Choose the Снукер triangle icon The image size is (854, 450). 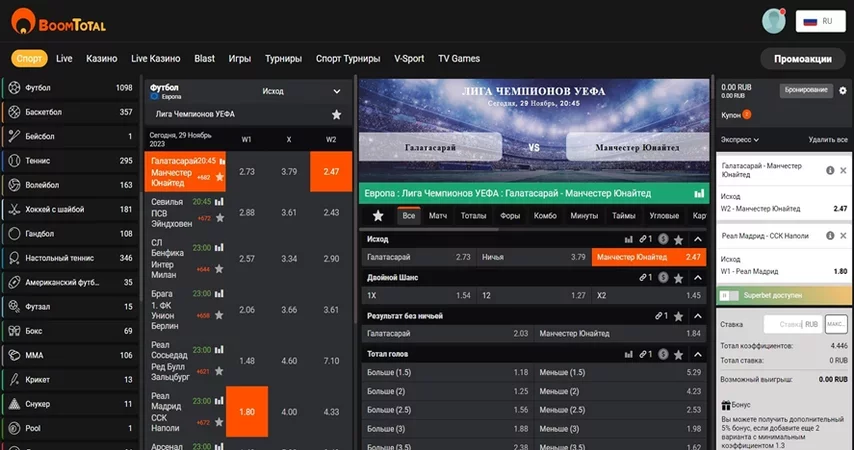[15, 404]
